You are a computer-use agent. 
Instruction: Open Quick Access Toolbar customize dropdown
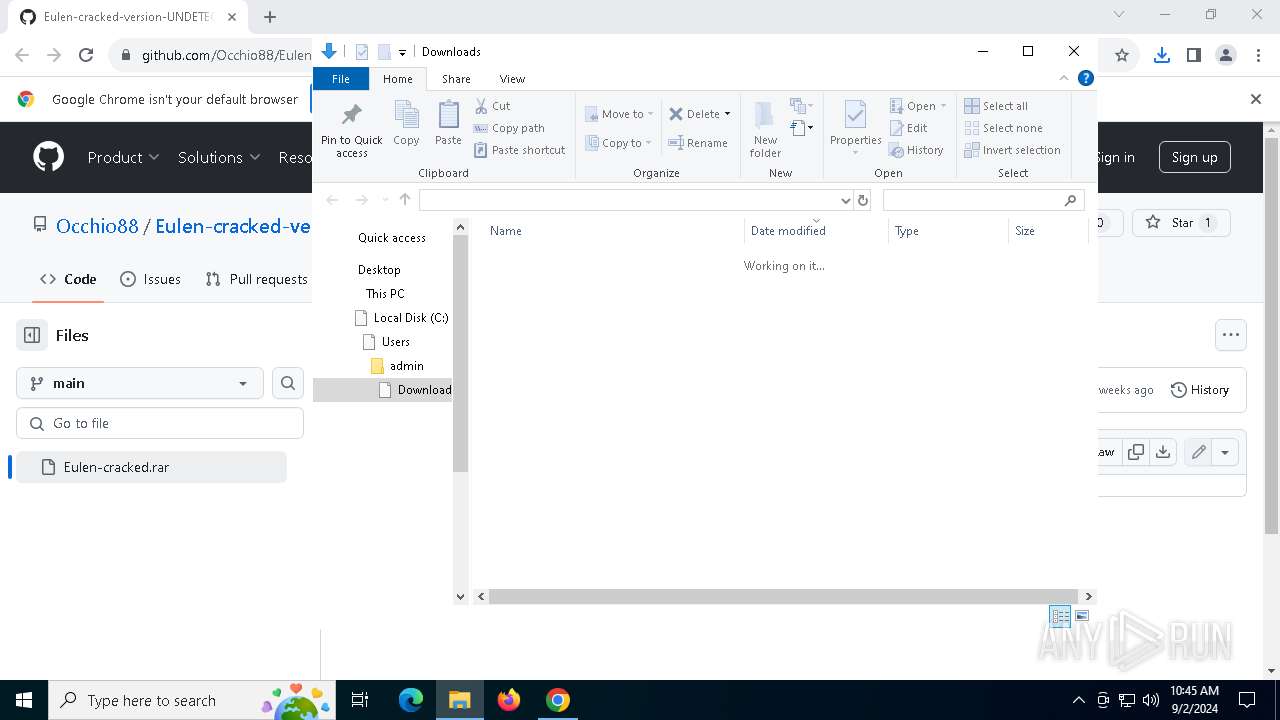[402, 52]
